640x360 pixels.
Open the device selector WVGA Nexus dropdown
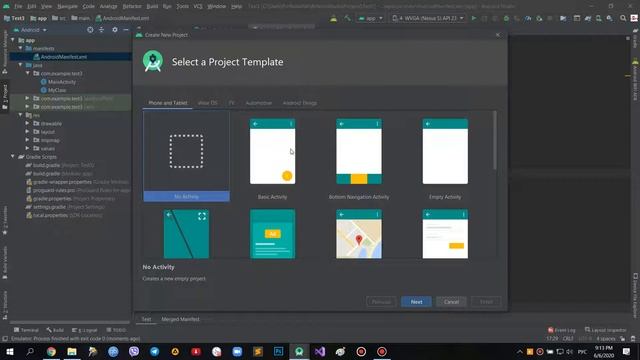pos(428,18)
